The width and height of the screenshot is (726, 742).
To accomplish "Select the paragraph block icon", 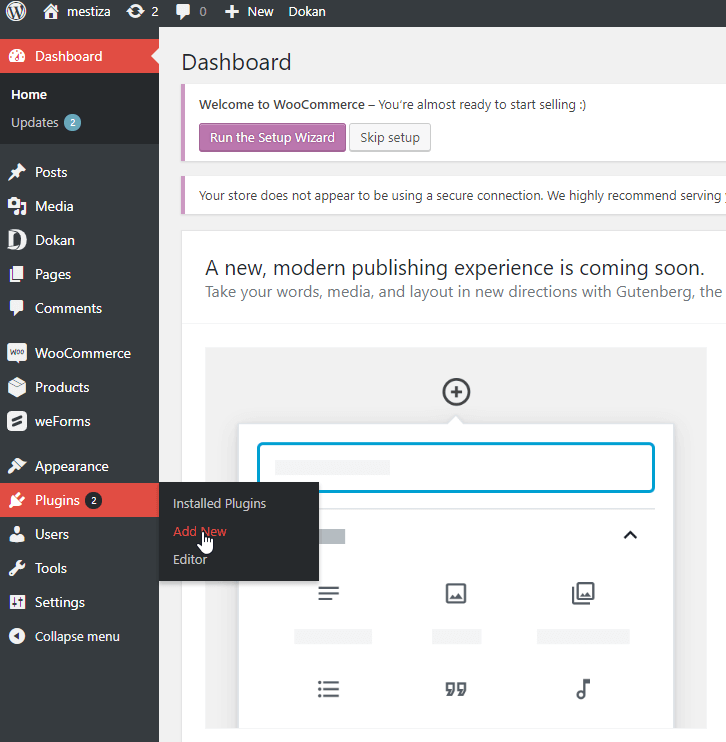I will point(328,593).
